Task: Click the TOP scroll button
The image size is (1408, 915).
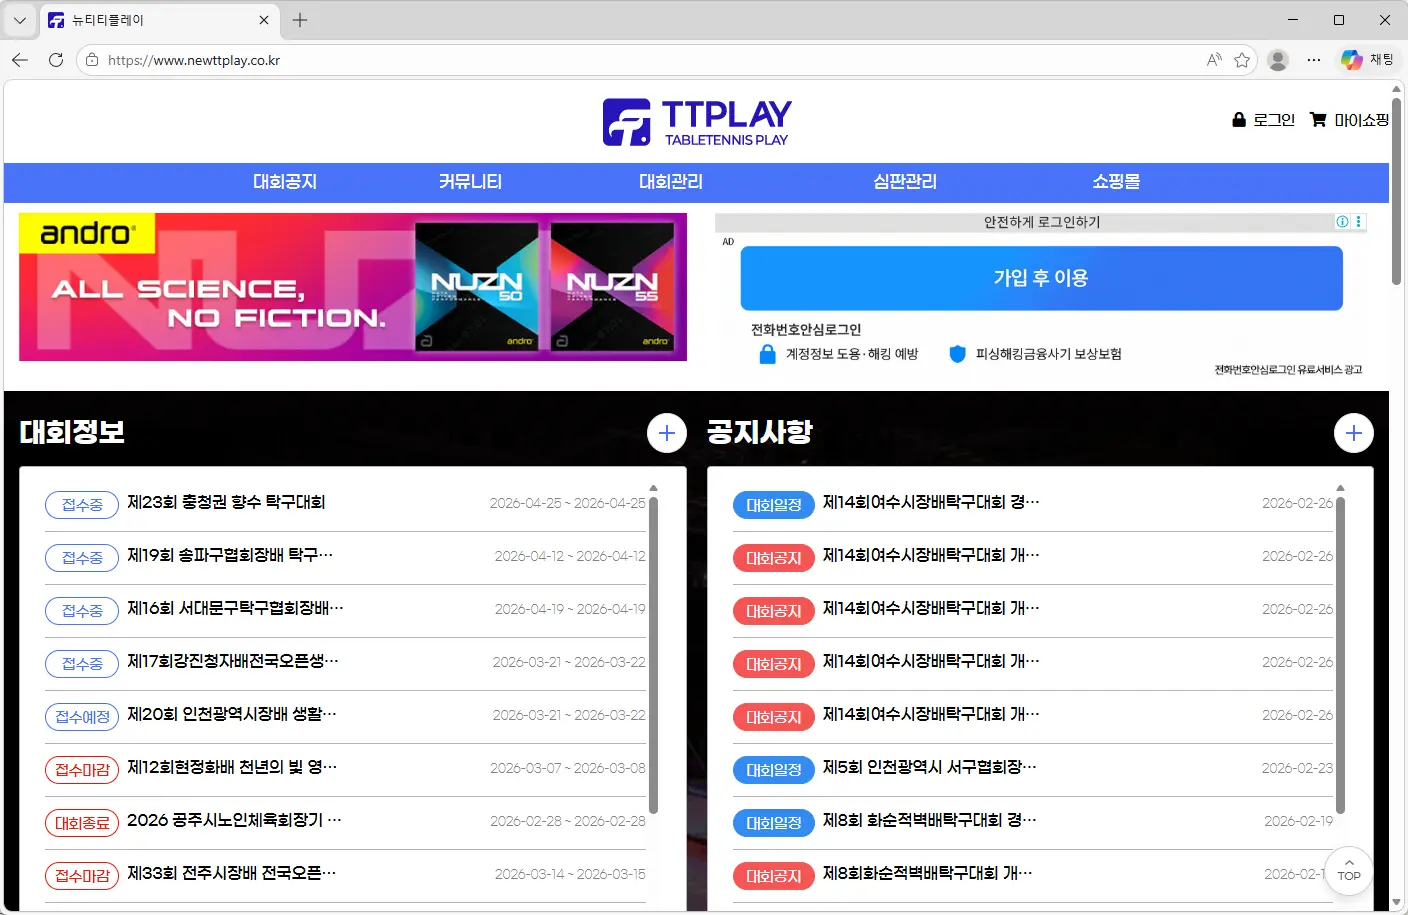Action: point(1348,869)
